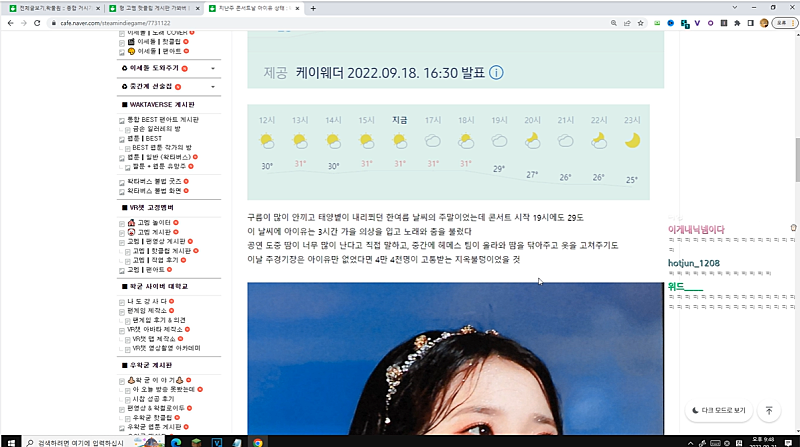Show weather source info circle icon
Screen dimensions: 800x447
[x=496, y=72]
